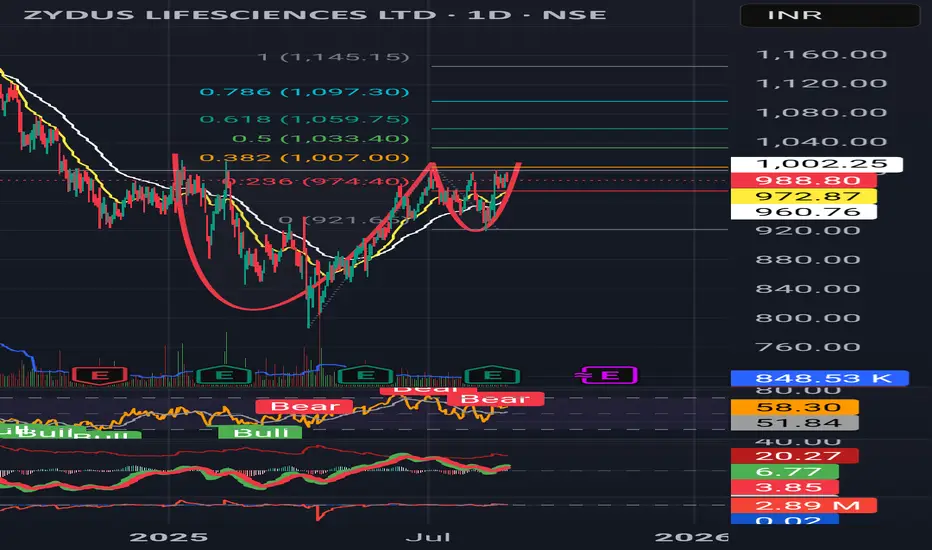This screenshot has width=932, height=550.
Task: Click the 760.00 price axis label
Action: click(808, 347)
